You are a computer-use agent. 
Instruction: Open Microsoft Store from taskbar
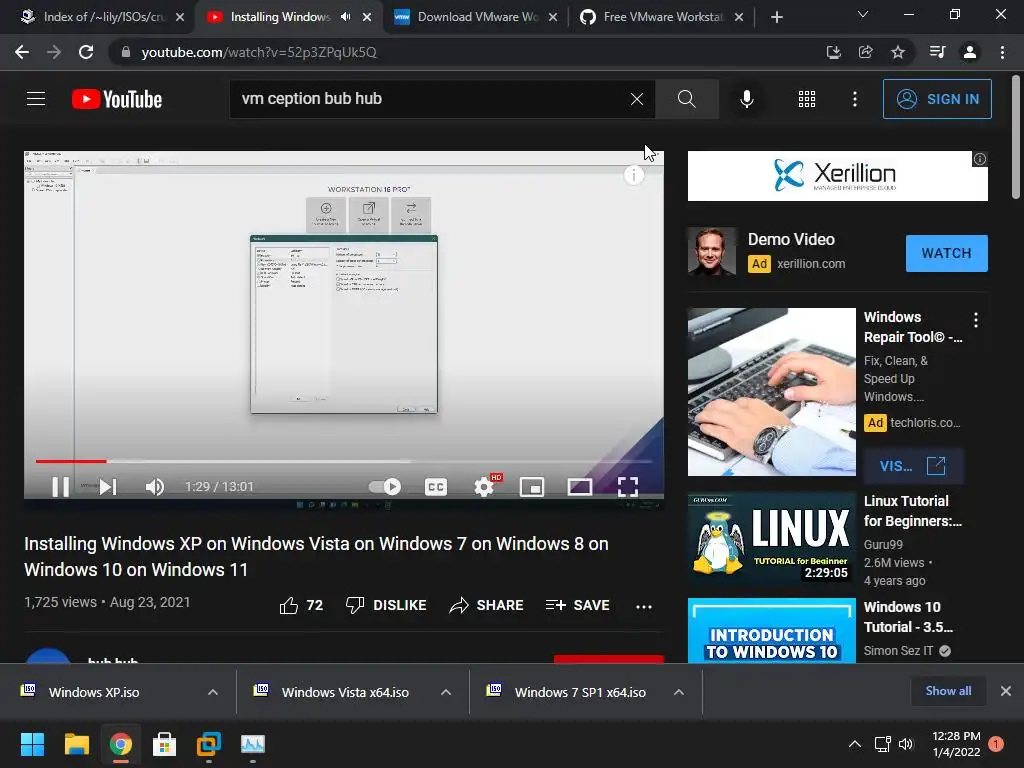point(165,744)
